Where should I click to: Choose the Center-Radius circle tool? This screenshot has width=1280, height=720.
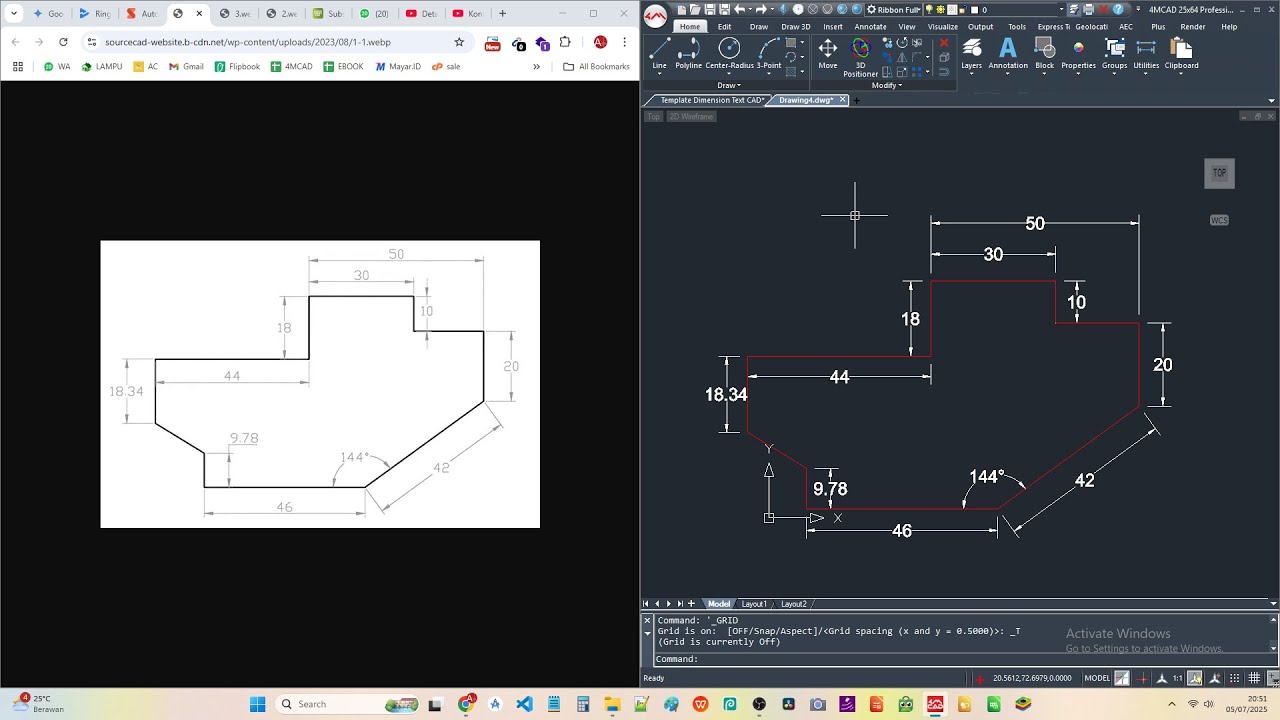[729, 54]
